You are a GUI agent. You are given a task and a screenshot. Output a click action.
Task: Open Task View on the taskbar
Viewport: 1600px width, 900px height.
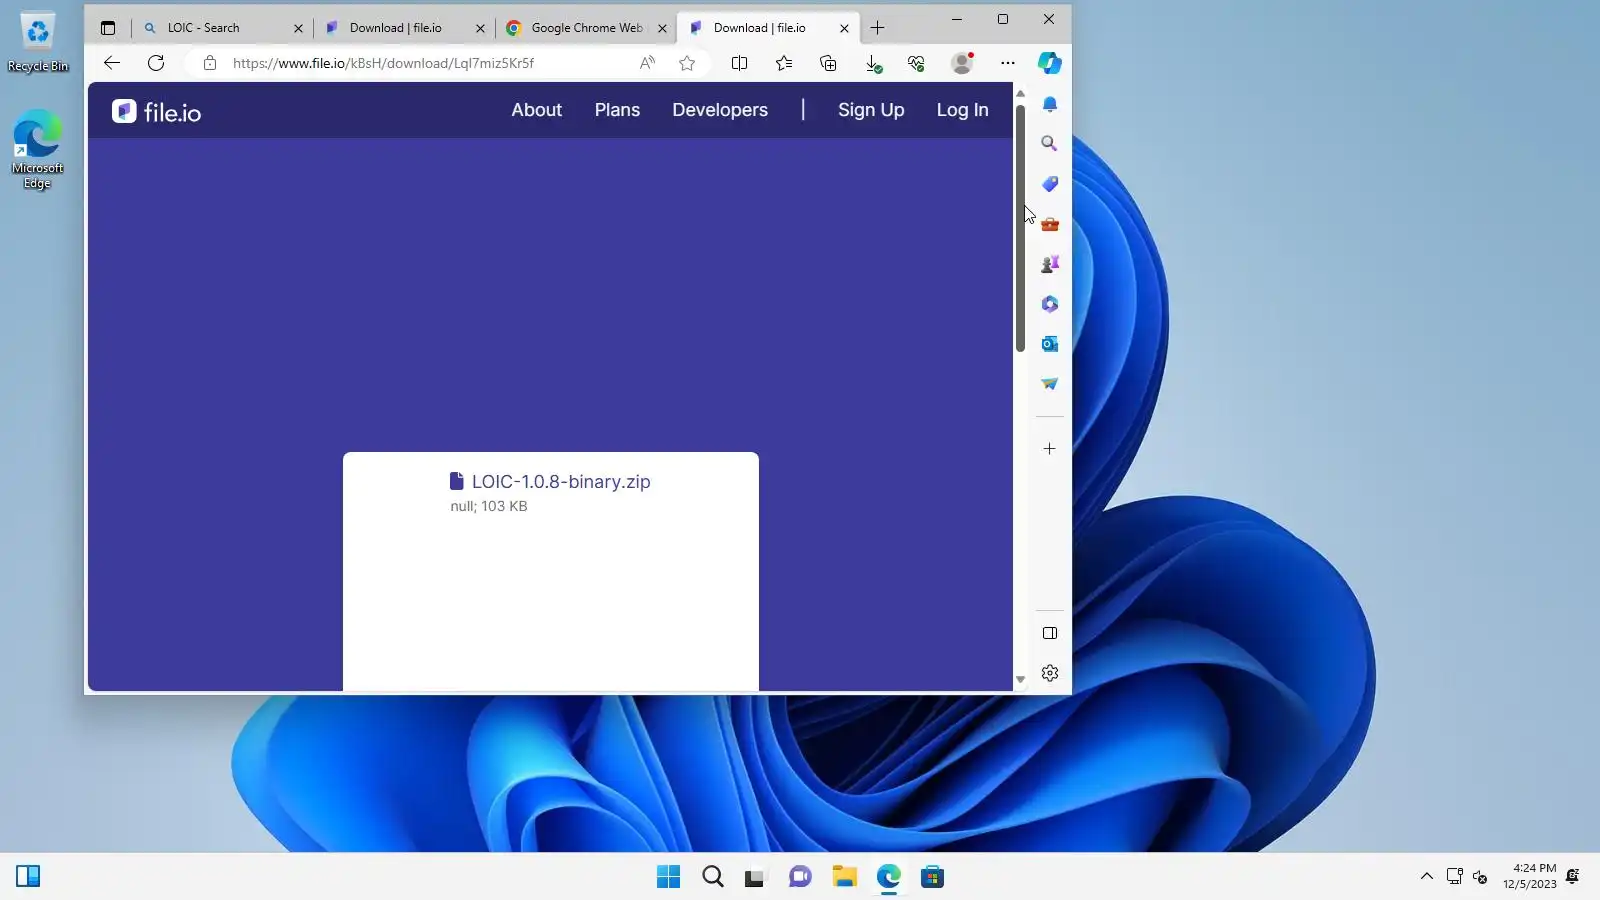755,877
